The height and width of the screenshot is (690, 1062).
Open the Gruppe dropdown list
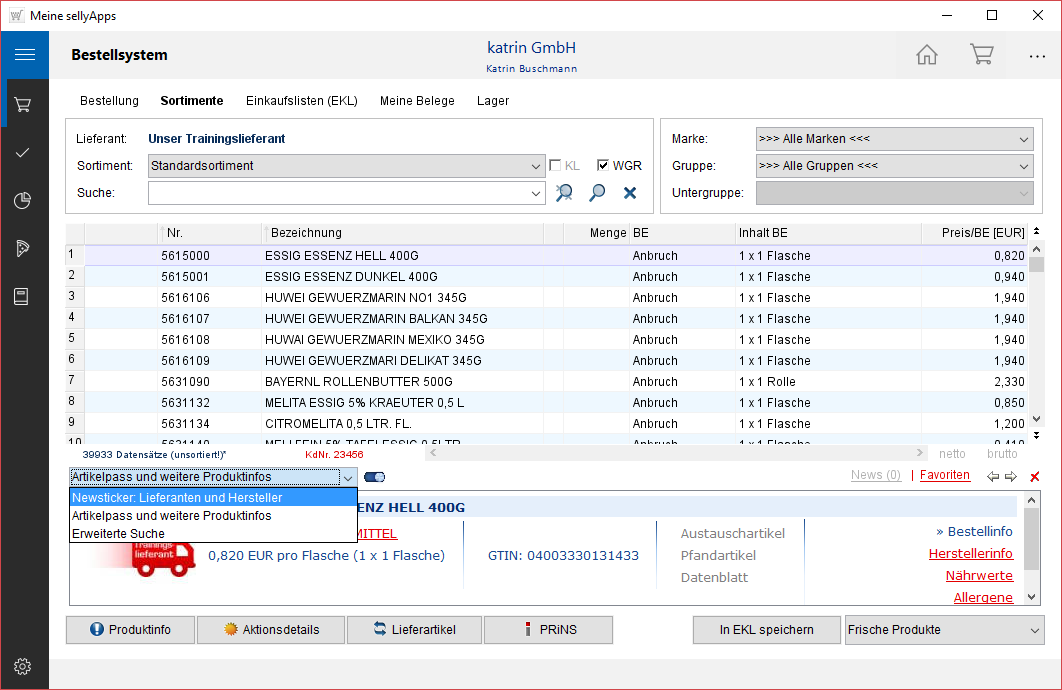1023,166
